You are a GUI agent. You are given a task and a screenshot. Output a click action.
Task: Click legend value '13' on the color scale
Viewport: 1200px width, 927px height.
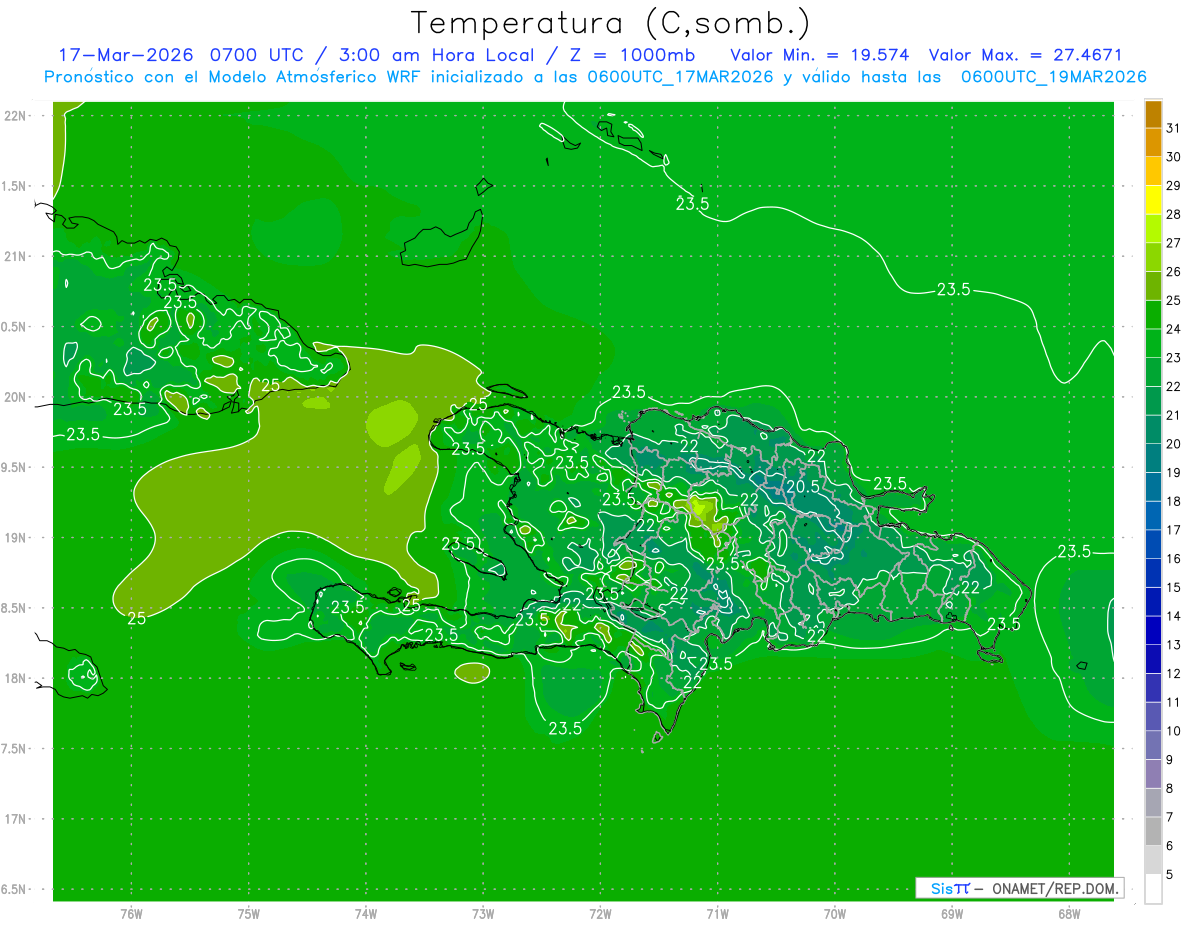[1174, 645]
